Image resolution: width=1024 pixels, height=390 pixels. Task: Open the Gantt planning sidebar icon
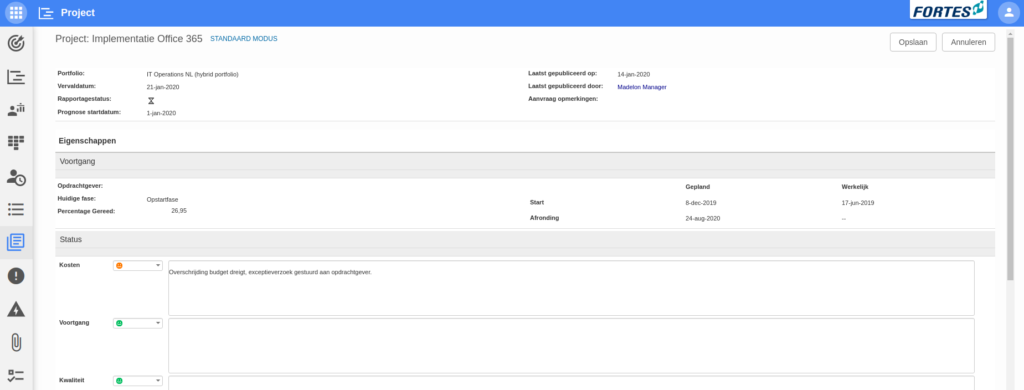click(x=16, y=77)
